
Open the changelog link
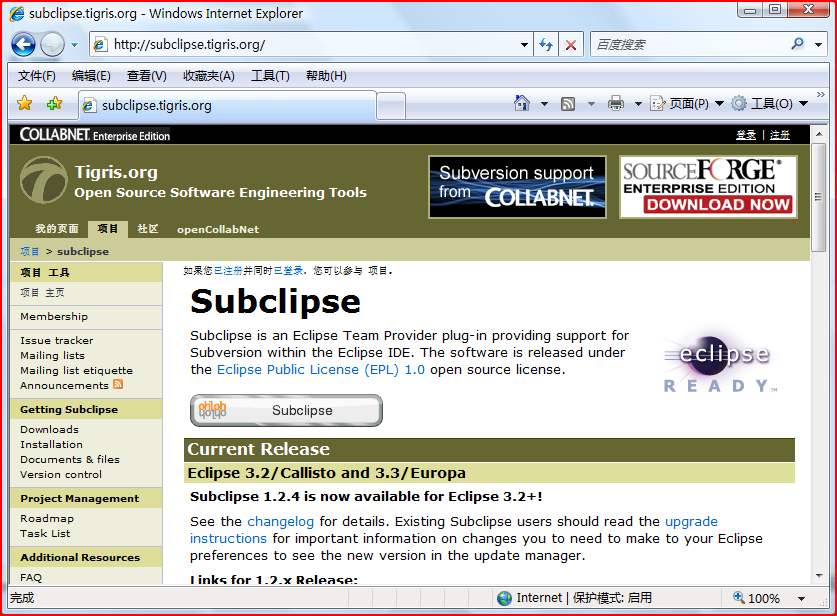tap(280, 522)
